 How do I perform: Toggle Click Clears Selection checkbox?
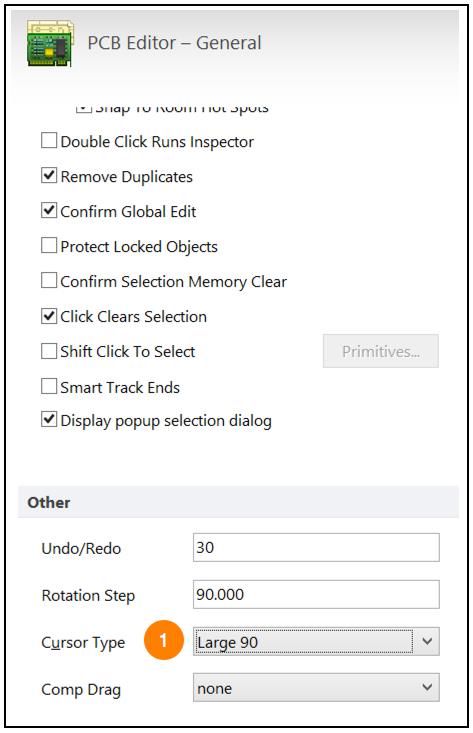tap(49, 316)
